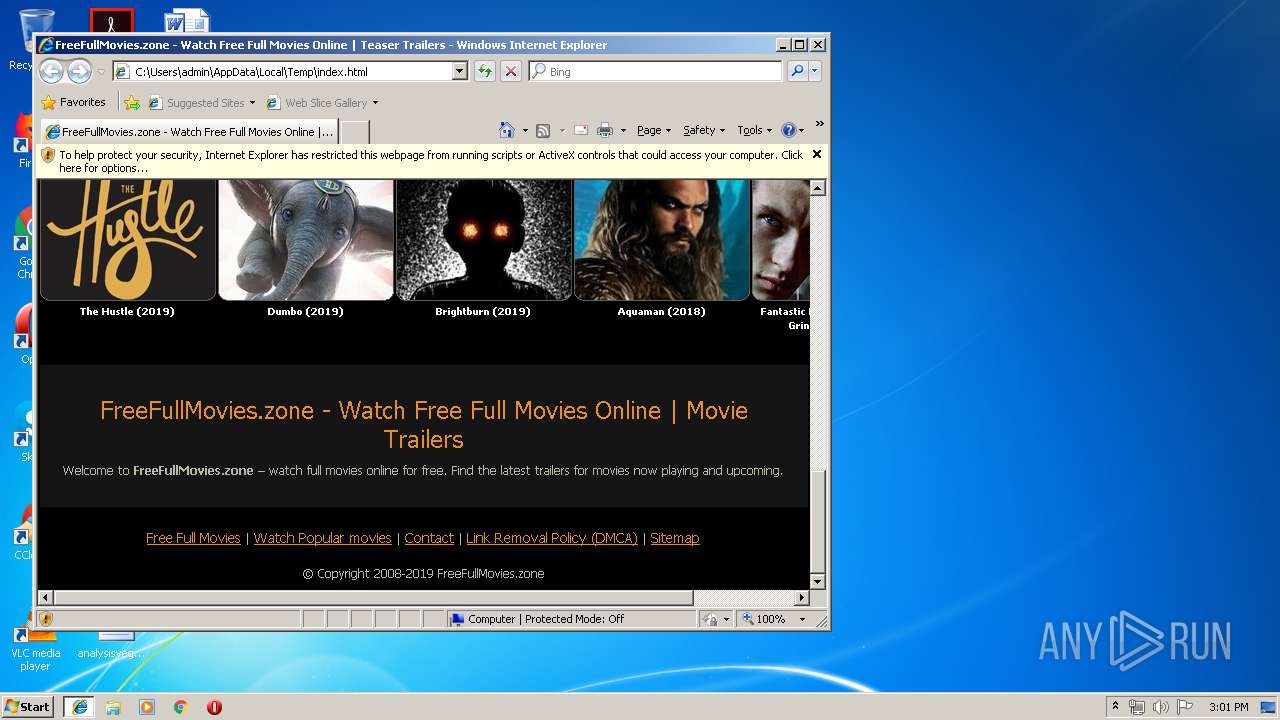Viewport: 1280px width, 720px height.
Task: Expand Web Slice Gallery dropdown
Action: (x=375, y=103)
